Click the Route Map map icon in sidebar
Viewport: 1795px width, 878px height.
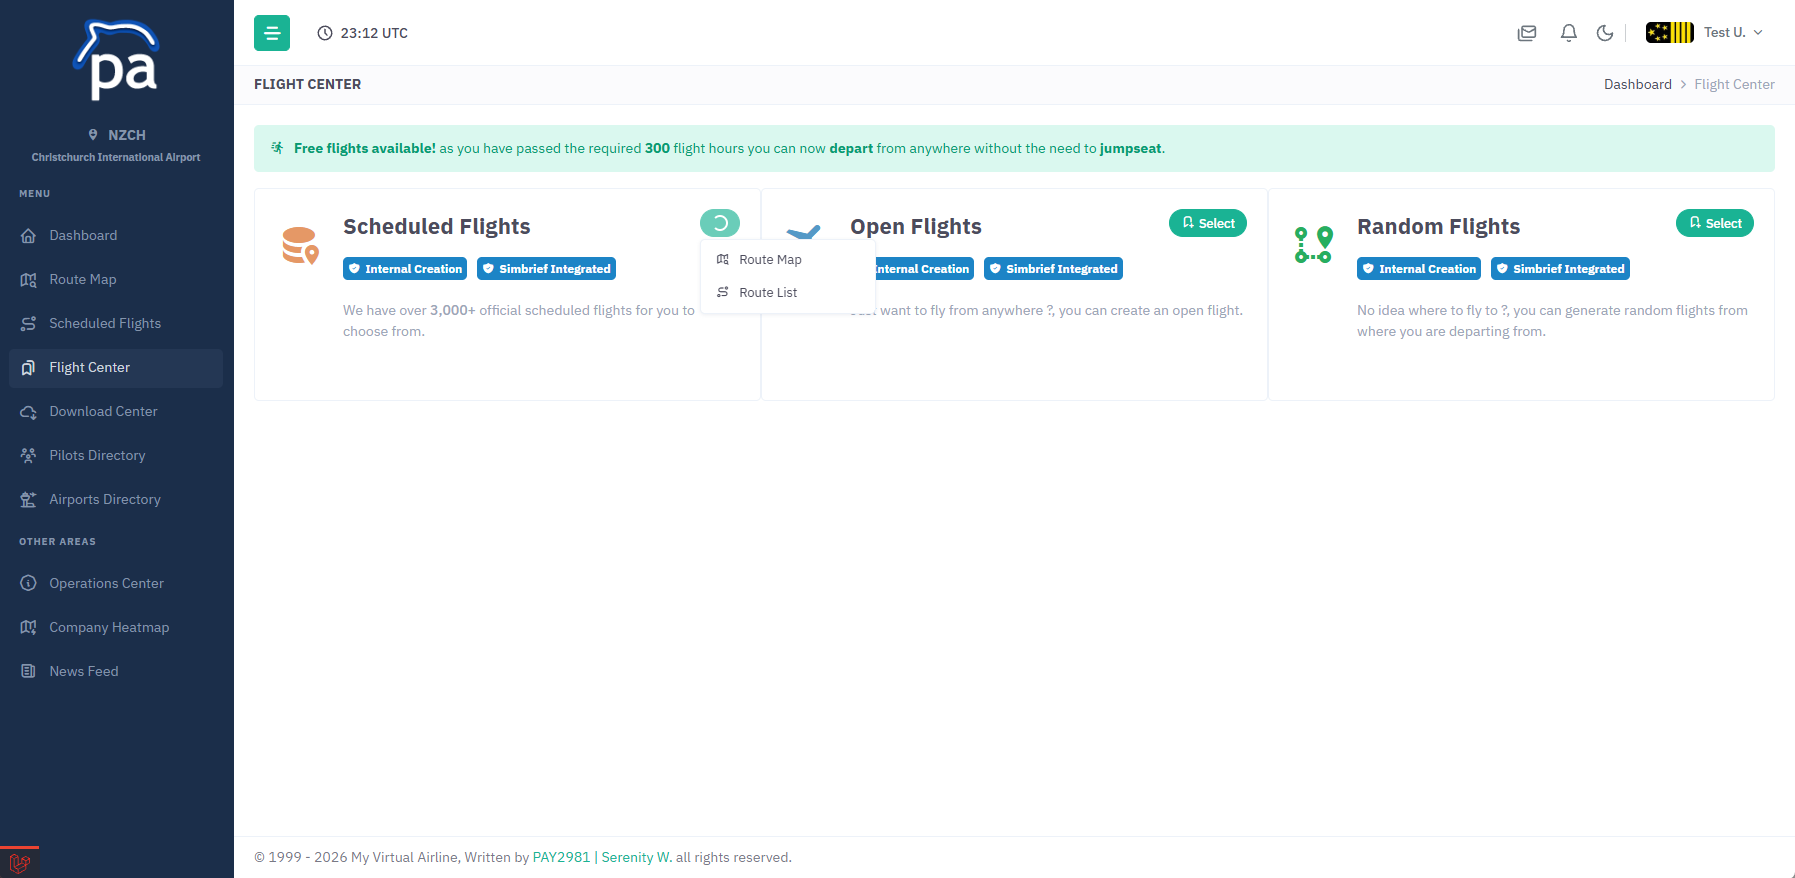28,280
